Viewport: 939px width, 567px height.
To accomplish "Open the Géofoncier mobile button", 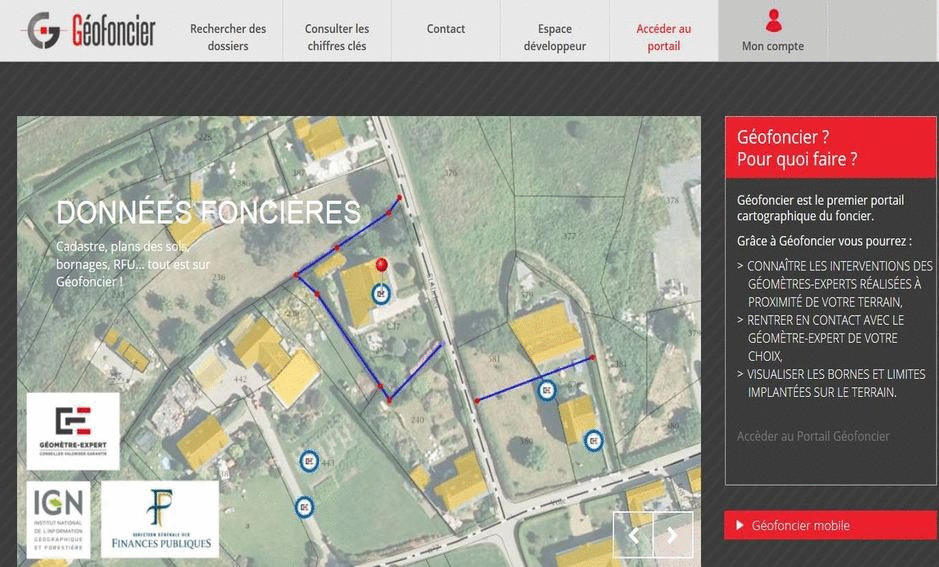I will (830, 525).
